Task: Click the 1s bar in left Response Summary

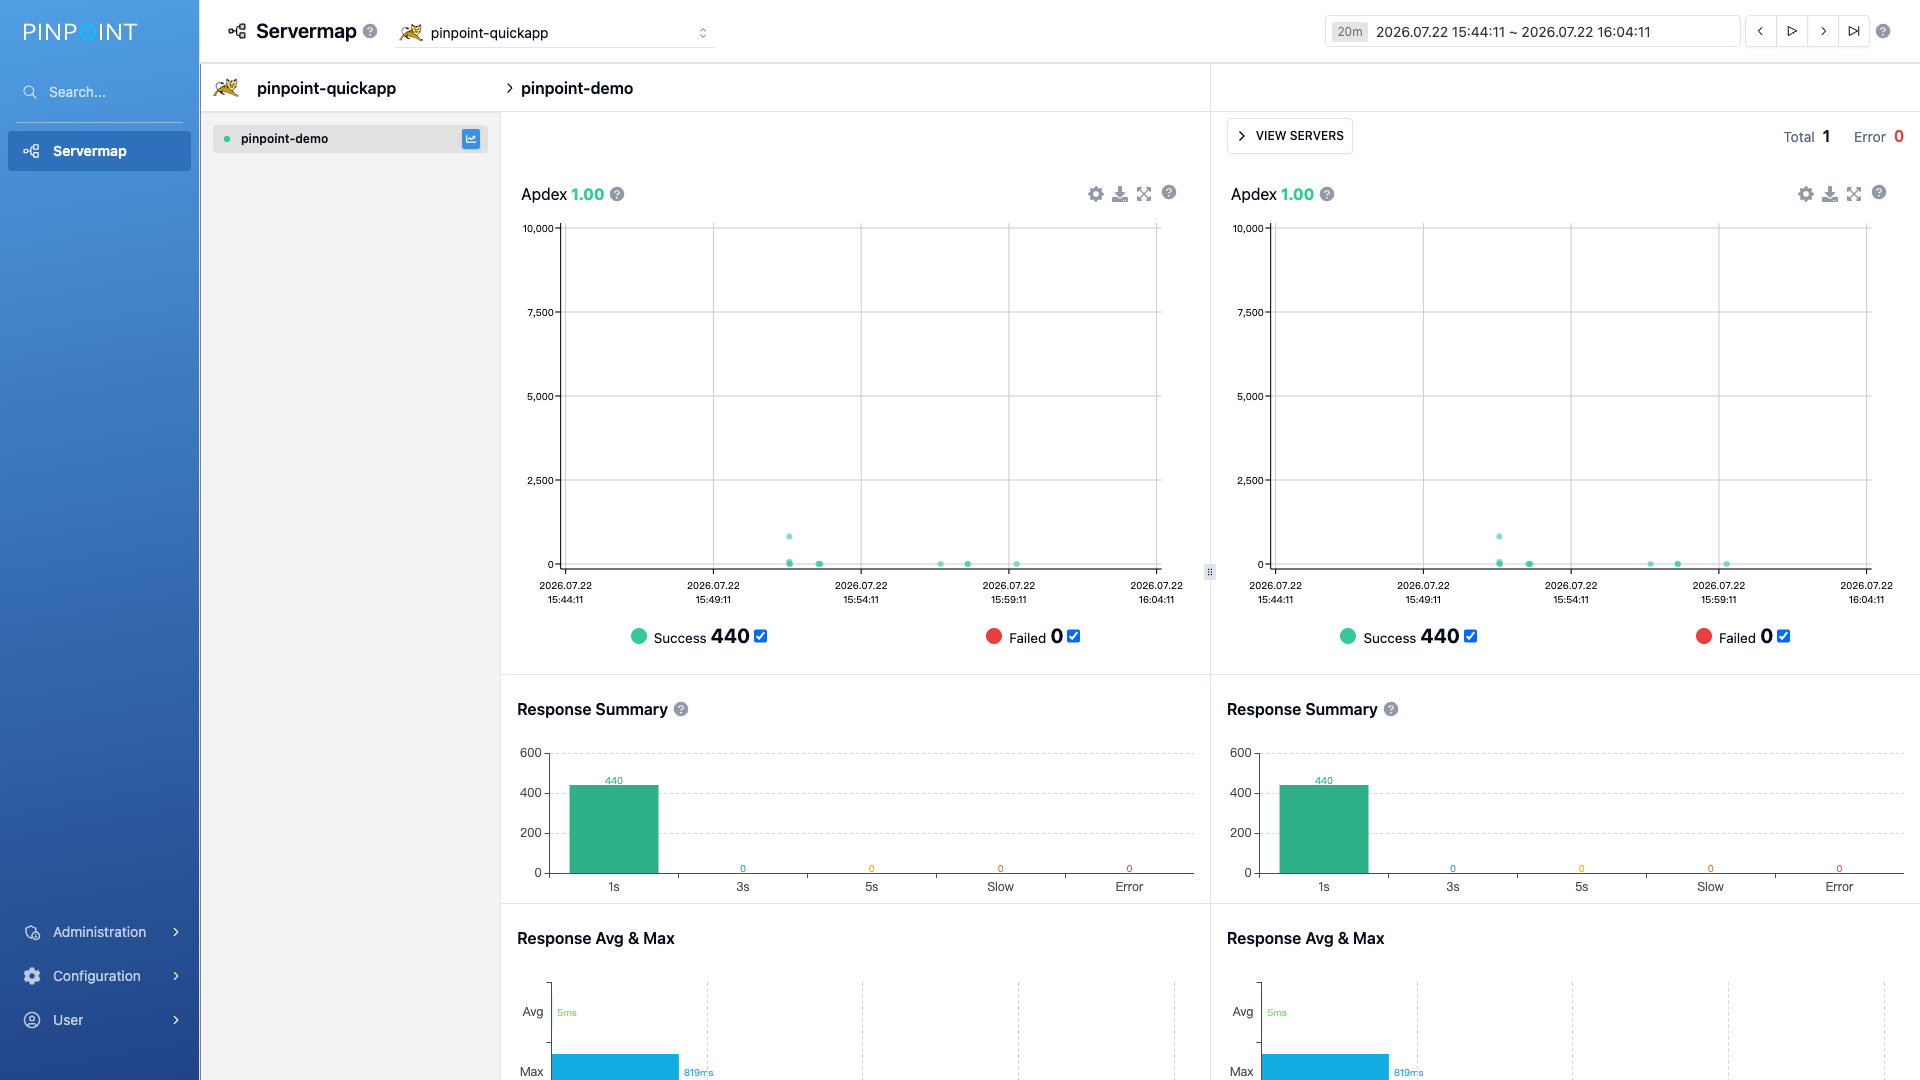Action: click(614, 829)
